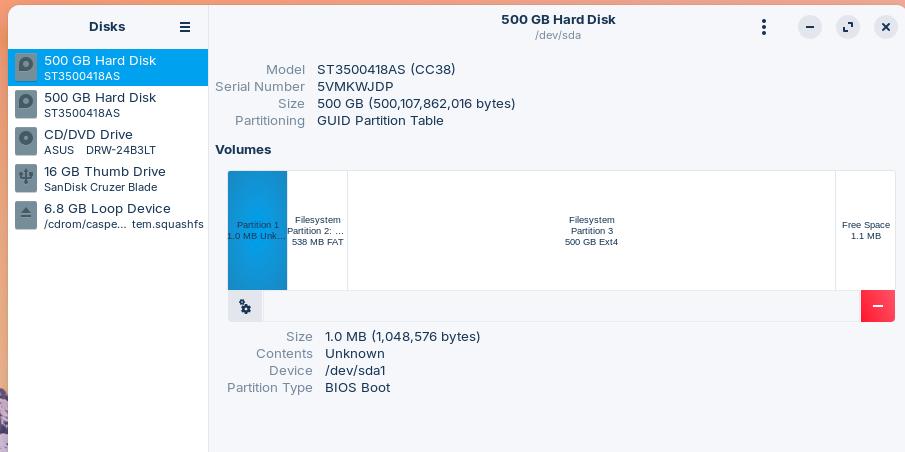The image size is (905, 452).
Task: Delete selected partition with the red minus button
Action: (x=877, y=306)
